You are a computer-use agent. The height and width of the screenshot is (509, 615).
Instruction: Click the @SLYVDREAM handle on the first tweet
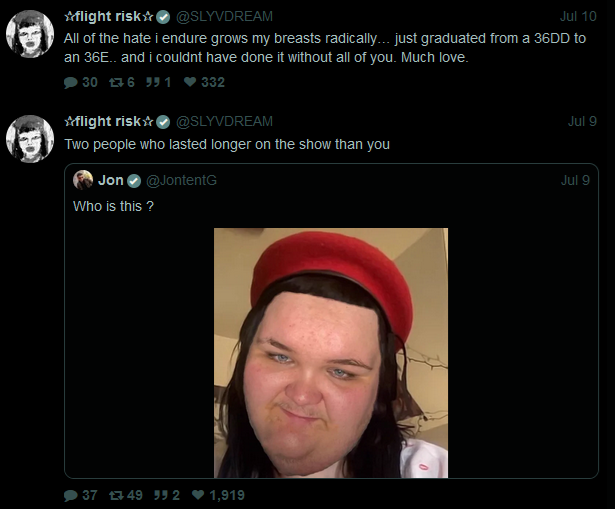click(x=224, y=16)
